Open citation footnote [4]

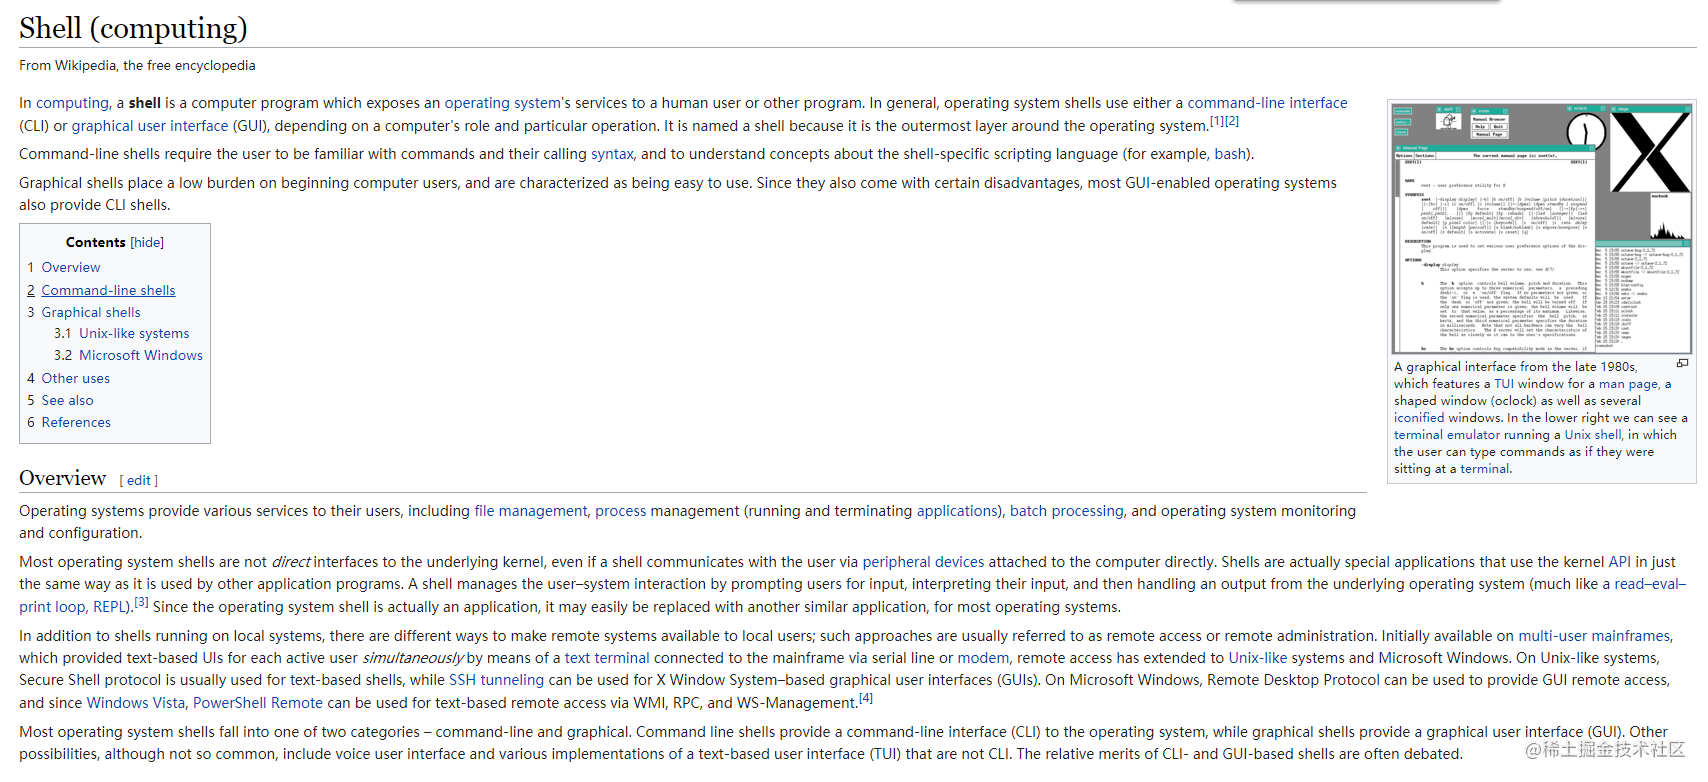866,698
